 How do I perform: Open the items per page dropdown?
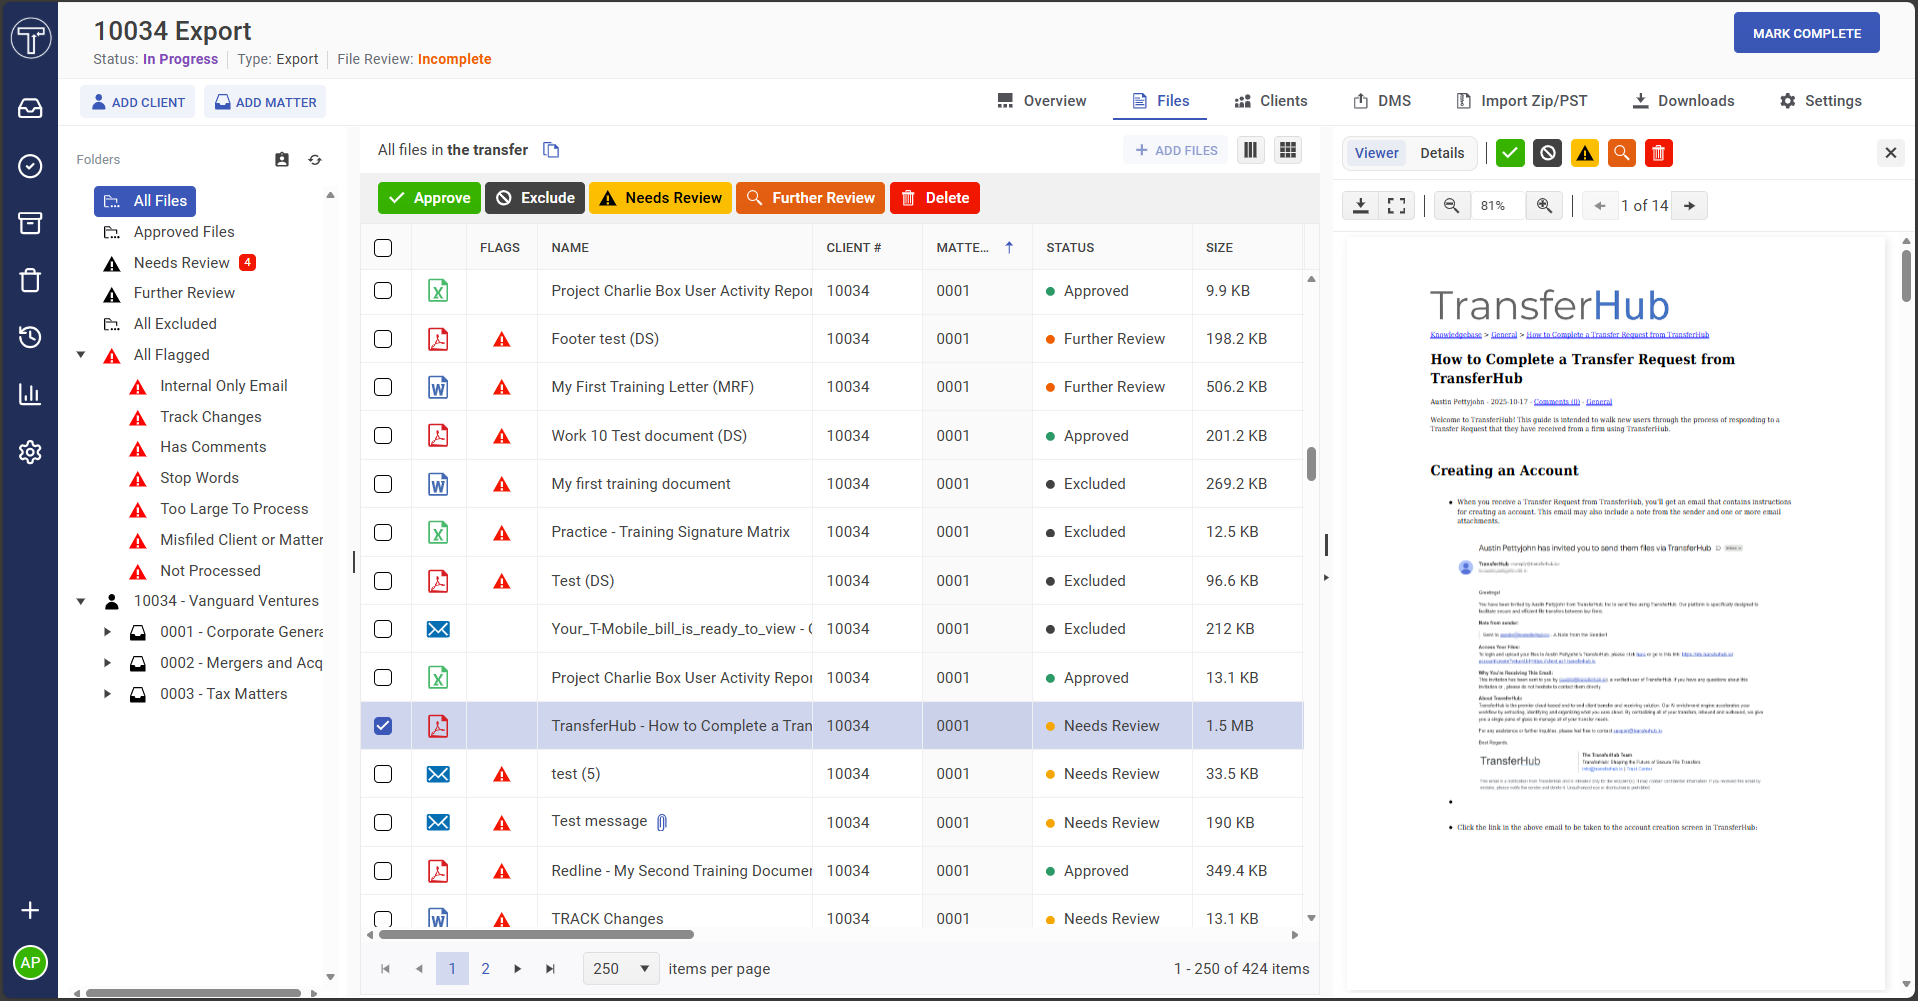(620, 968)
